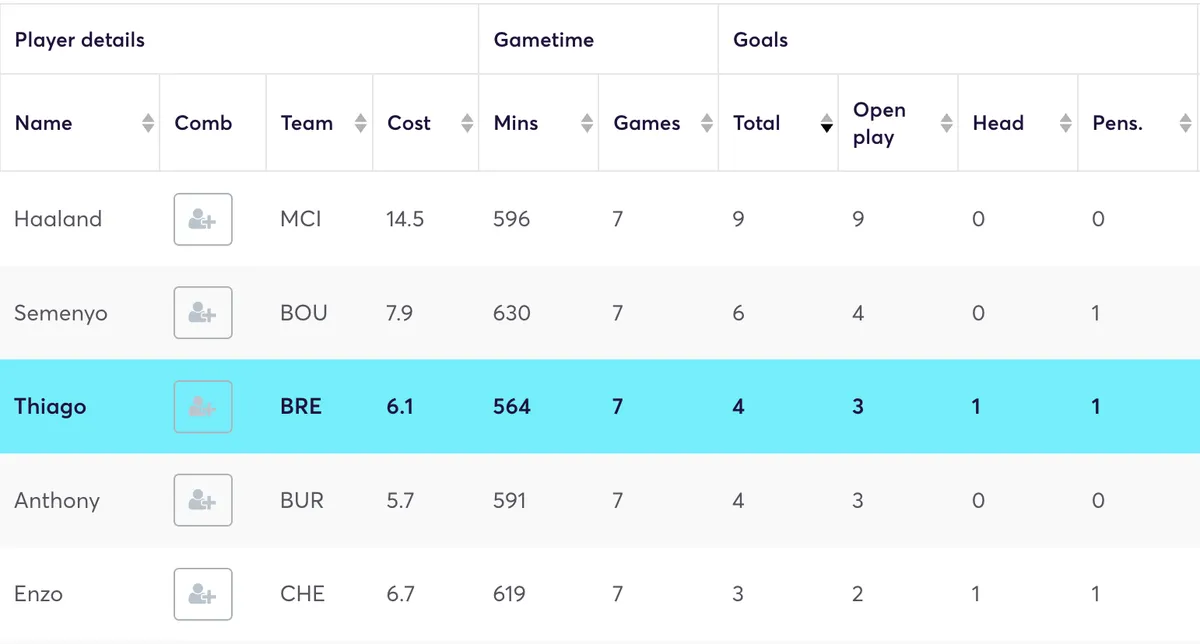Viewport: 1200px width, 644px height.
Task: Add Haaland to comparison
Action: point(203,219)
